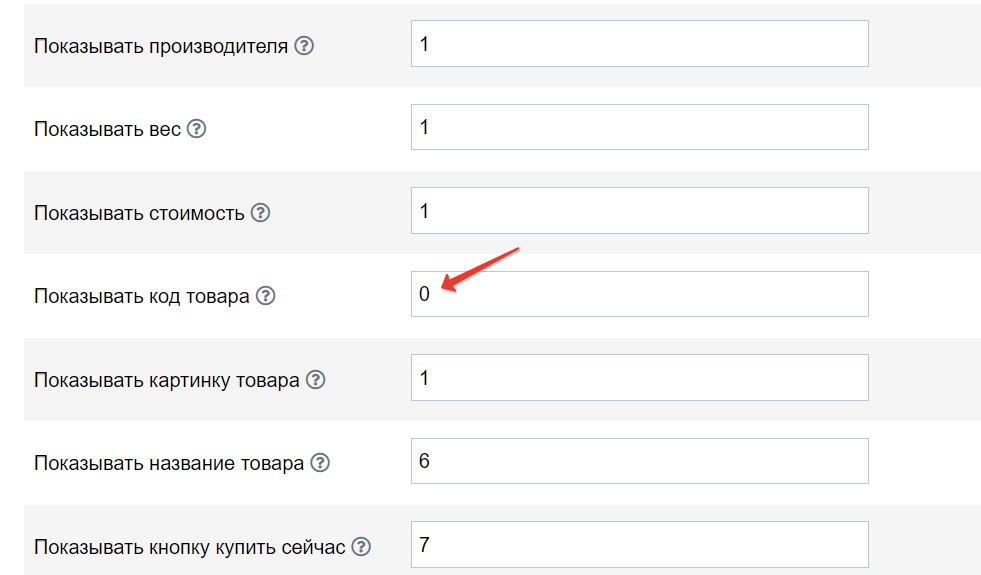Click the Показывать вес label

[x=108, y=130]
